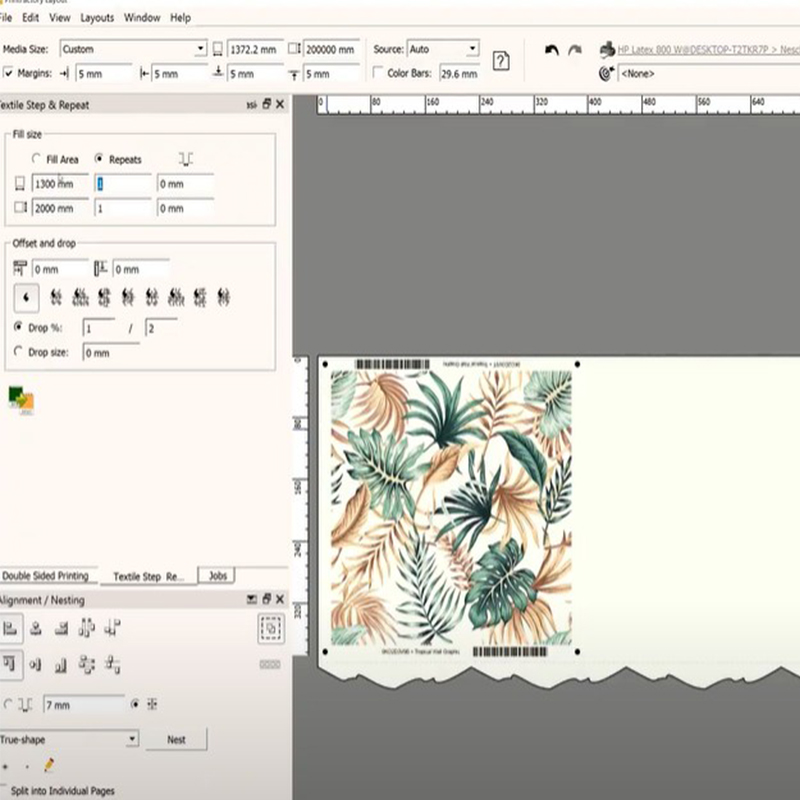Viewport: 800px width, 800px height.
Task: Open the Edit menu
Action: (x=31, y=18)
